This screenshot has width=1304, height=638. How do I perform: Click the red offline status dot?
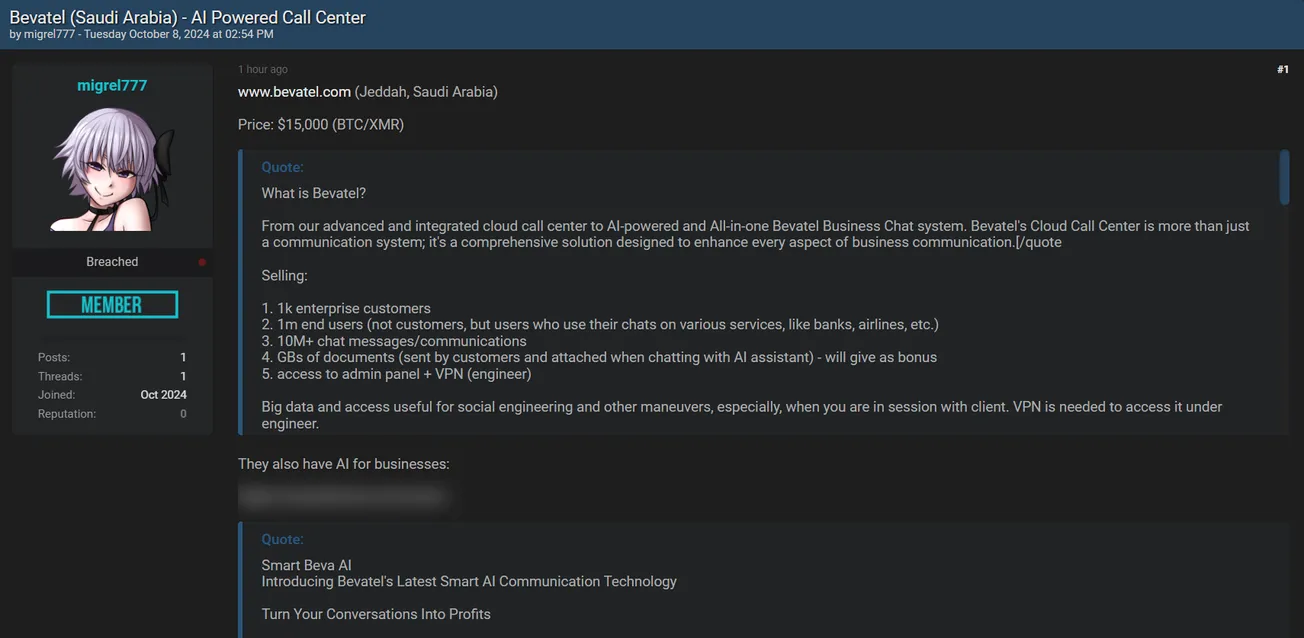pos(202,262)
